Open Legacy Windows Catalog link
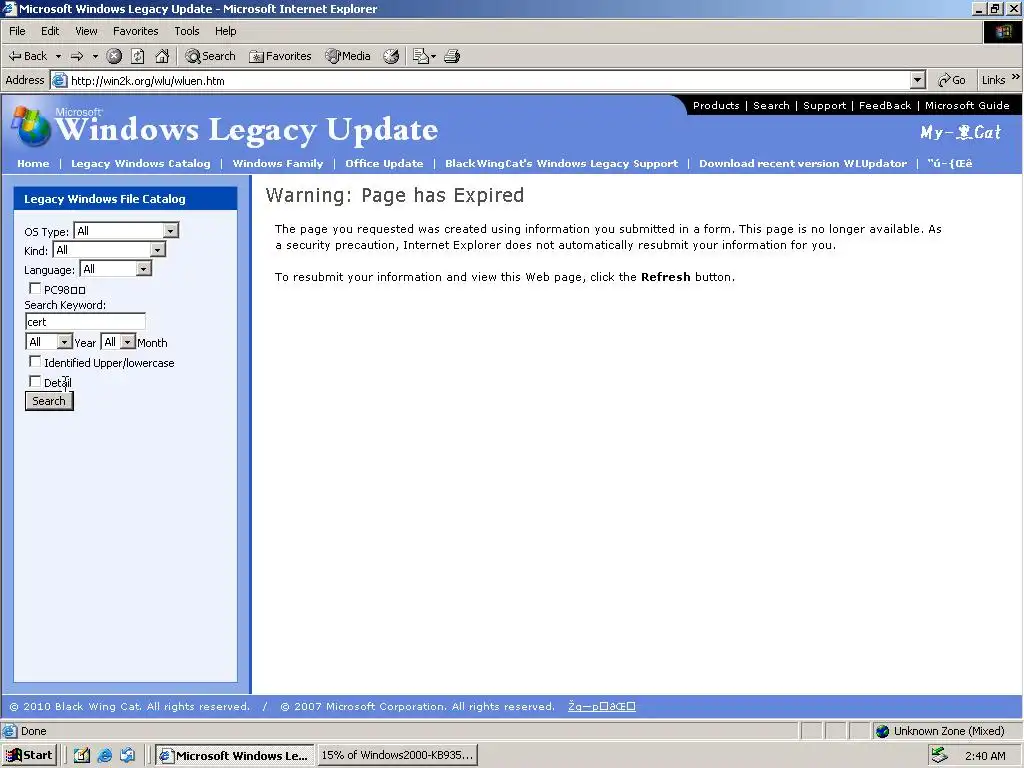 pos(141,163)
